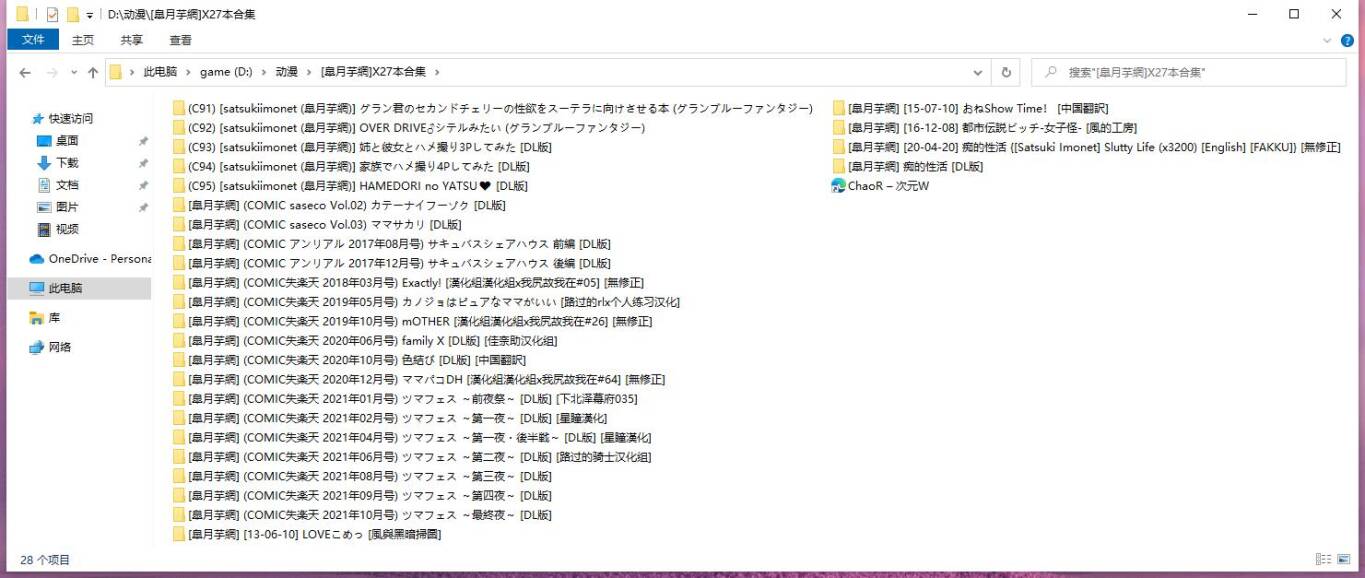Screen dimensions: 1365x578
Task: Select OneDrive - Personal in the navigation pane
Action: 99,258
